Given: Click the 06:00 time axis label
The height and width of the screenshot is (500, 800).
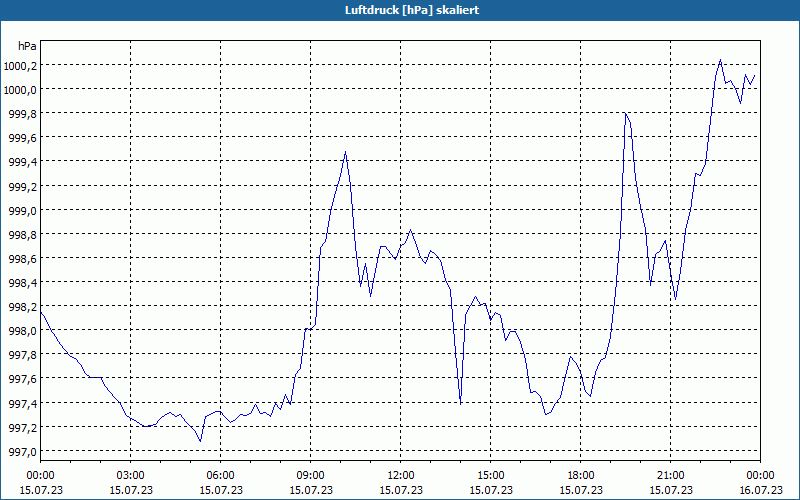Looking at the screenshot, I should click(220, 476).
